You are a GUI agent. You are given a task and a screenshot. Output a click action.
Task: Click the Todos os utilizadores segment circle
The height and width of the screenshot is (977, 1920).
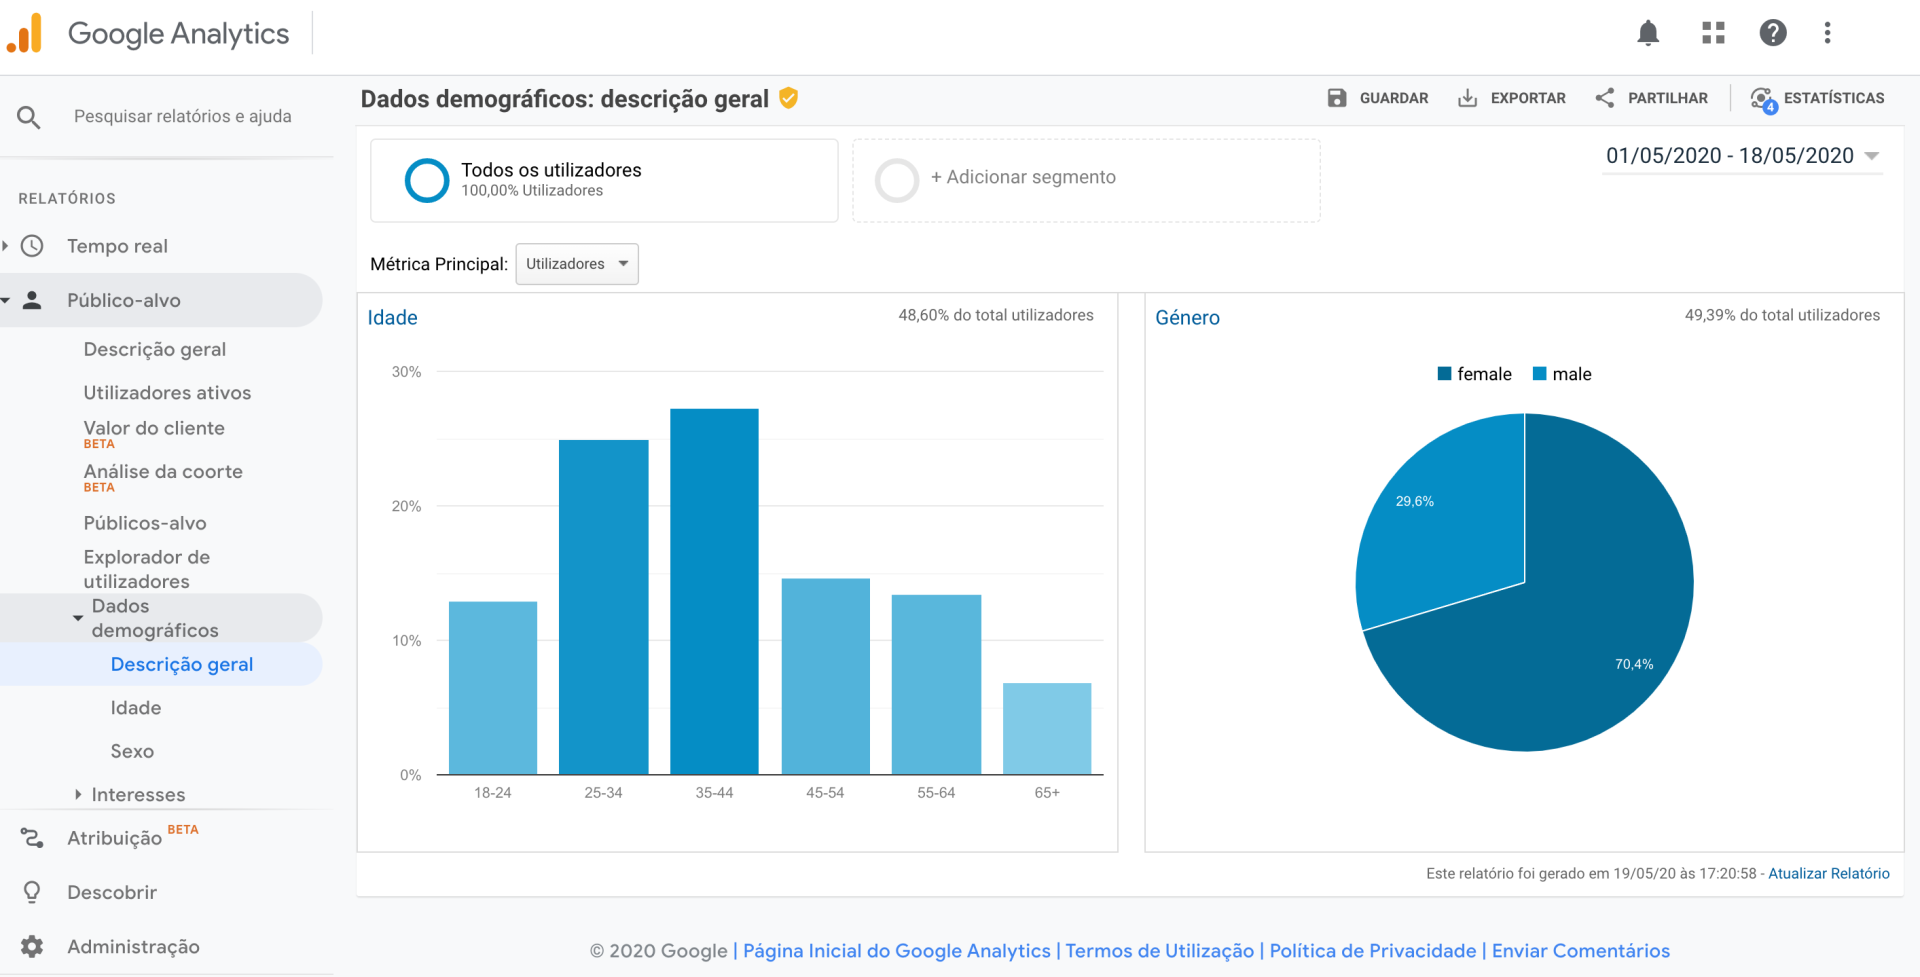[427, 181]
